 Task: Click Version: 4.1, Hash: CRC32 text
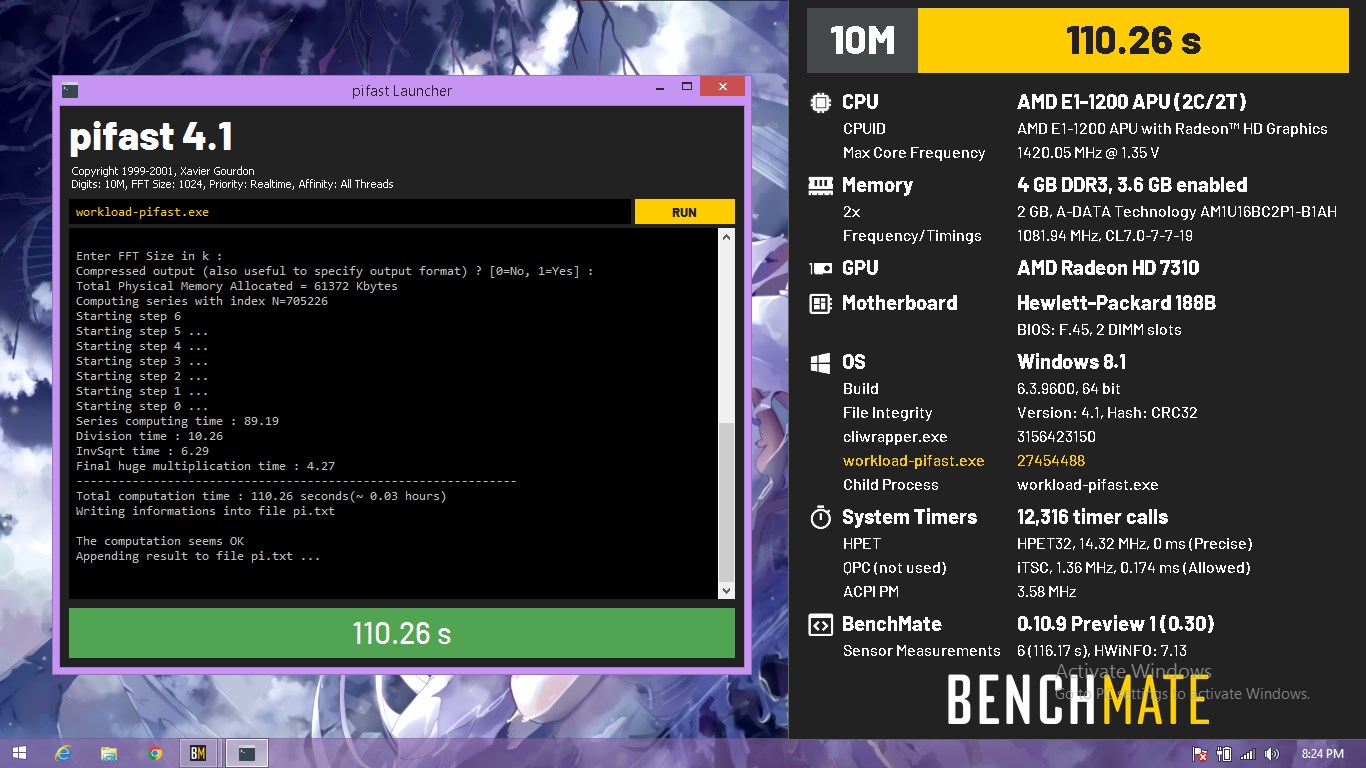tap(1107, 413)
